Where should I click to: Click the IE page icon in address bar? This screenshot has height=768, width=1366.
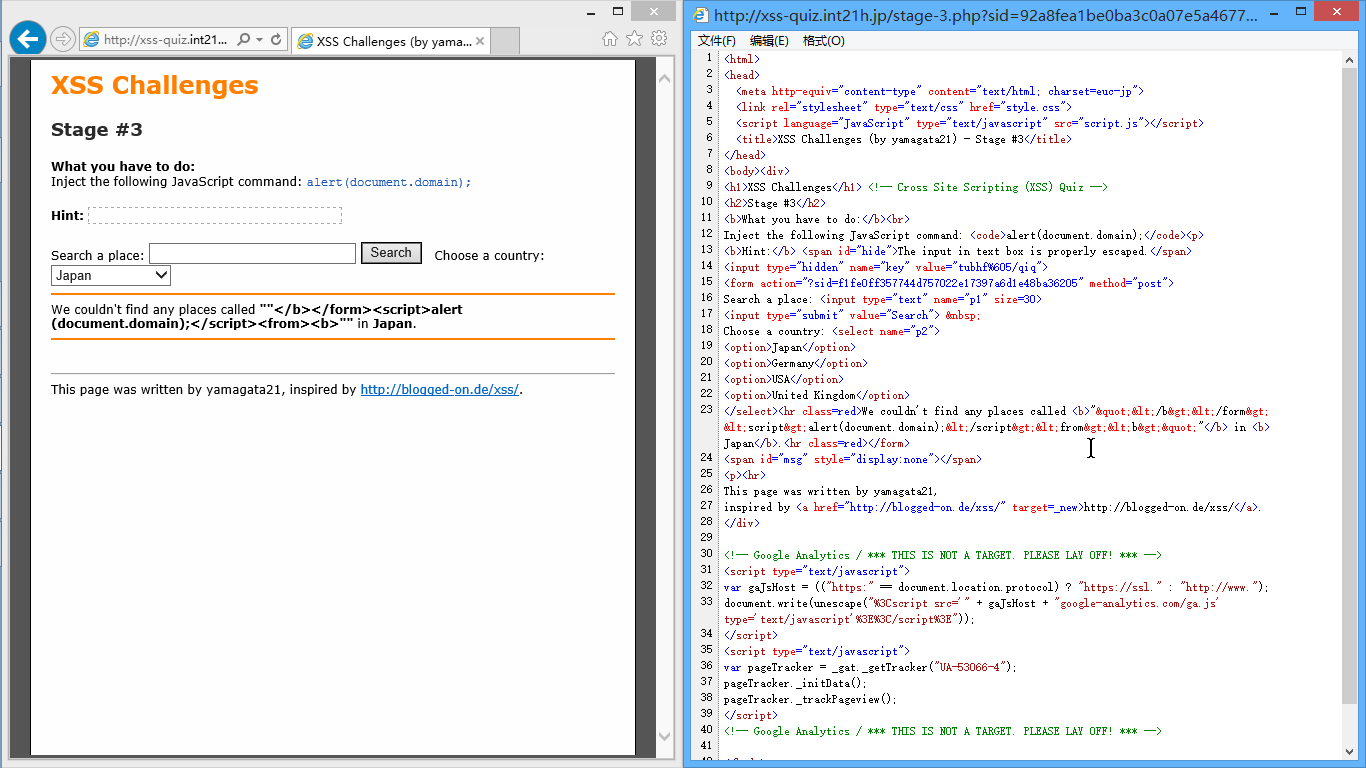click(92, 40)
